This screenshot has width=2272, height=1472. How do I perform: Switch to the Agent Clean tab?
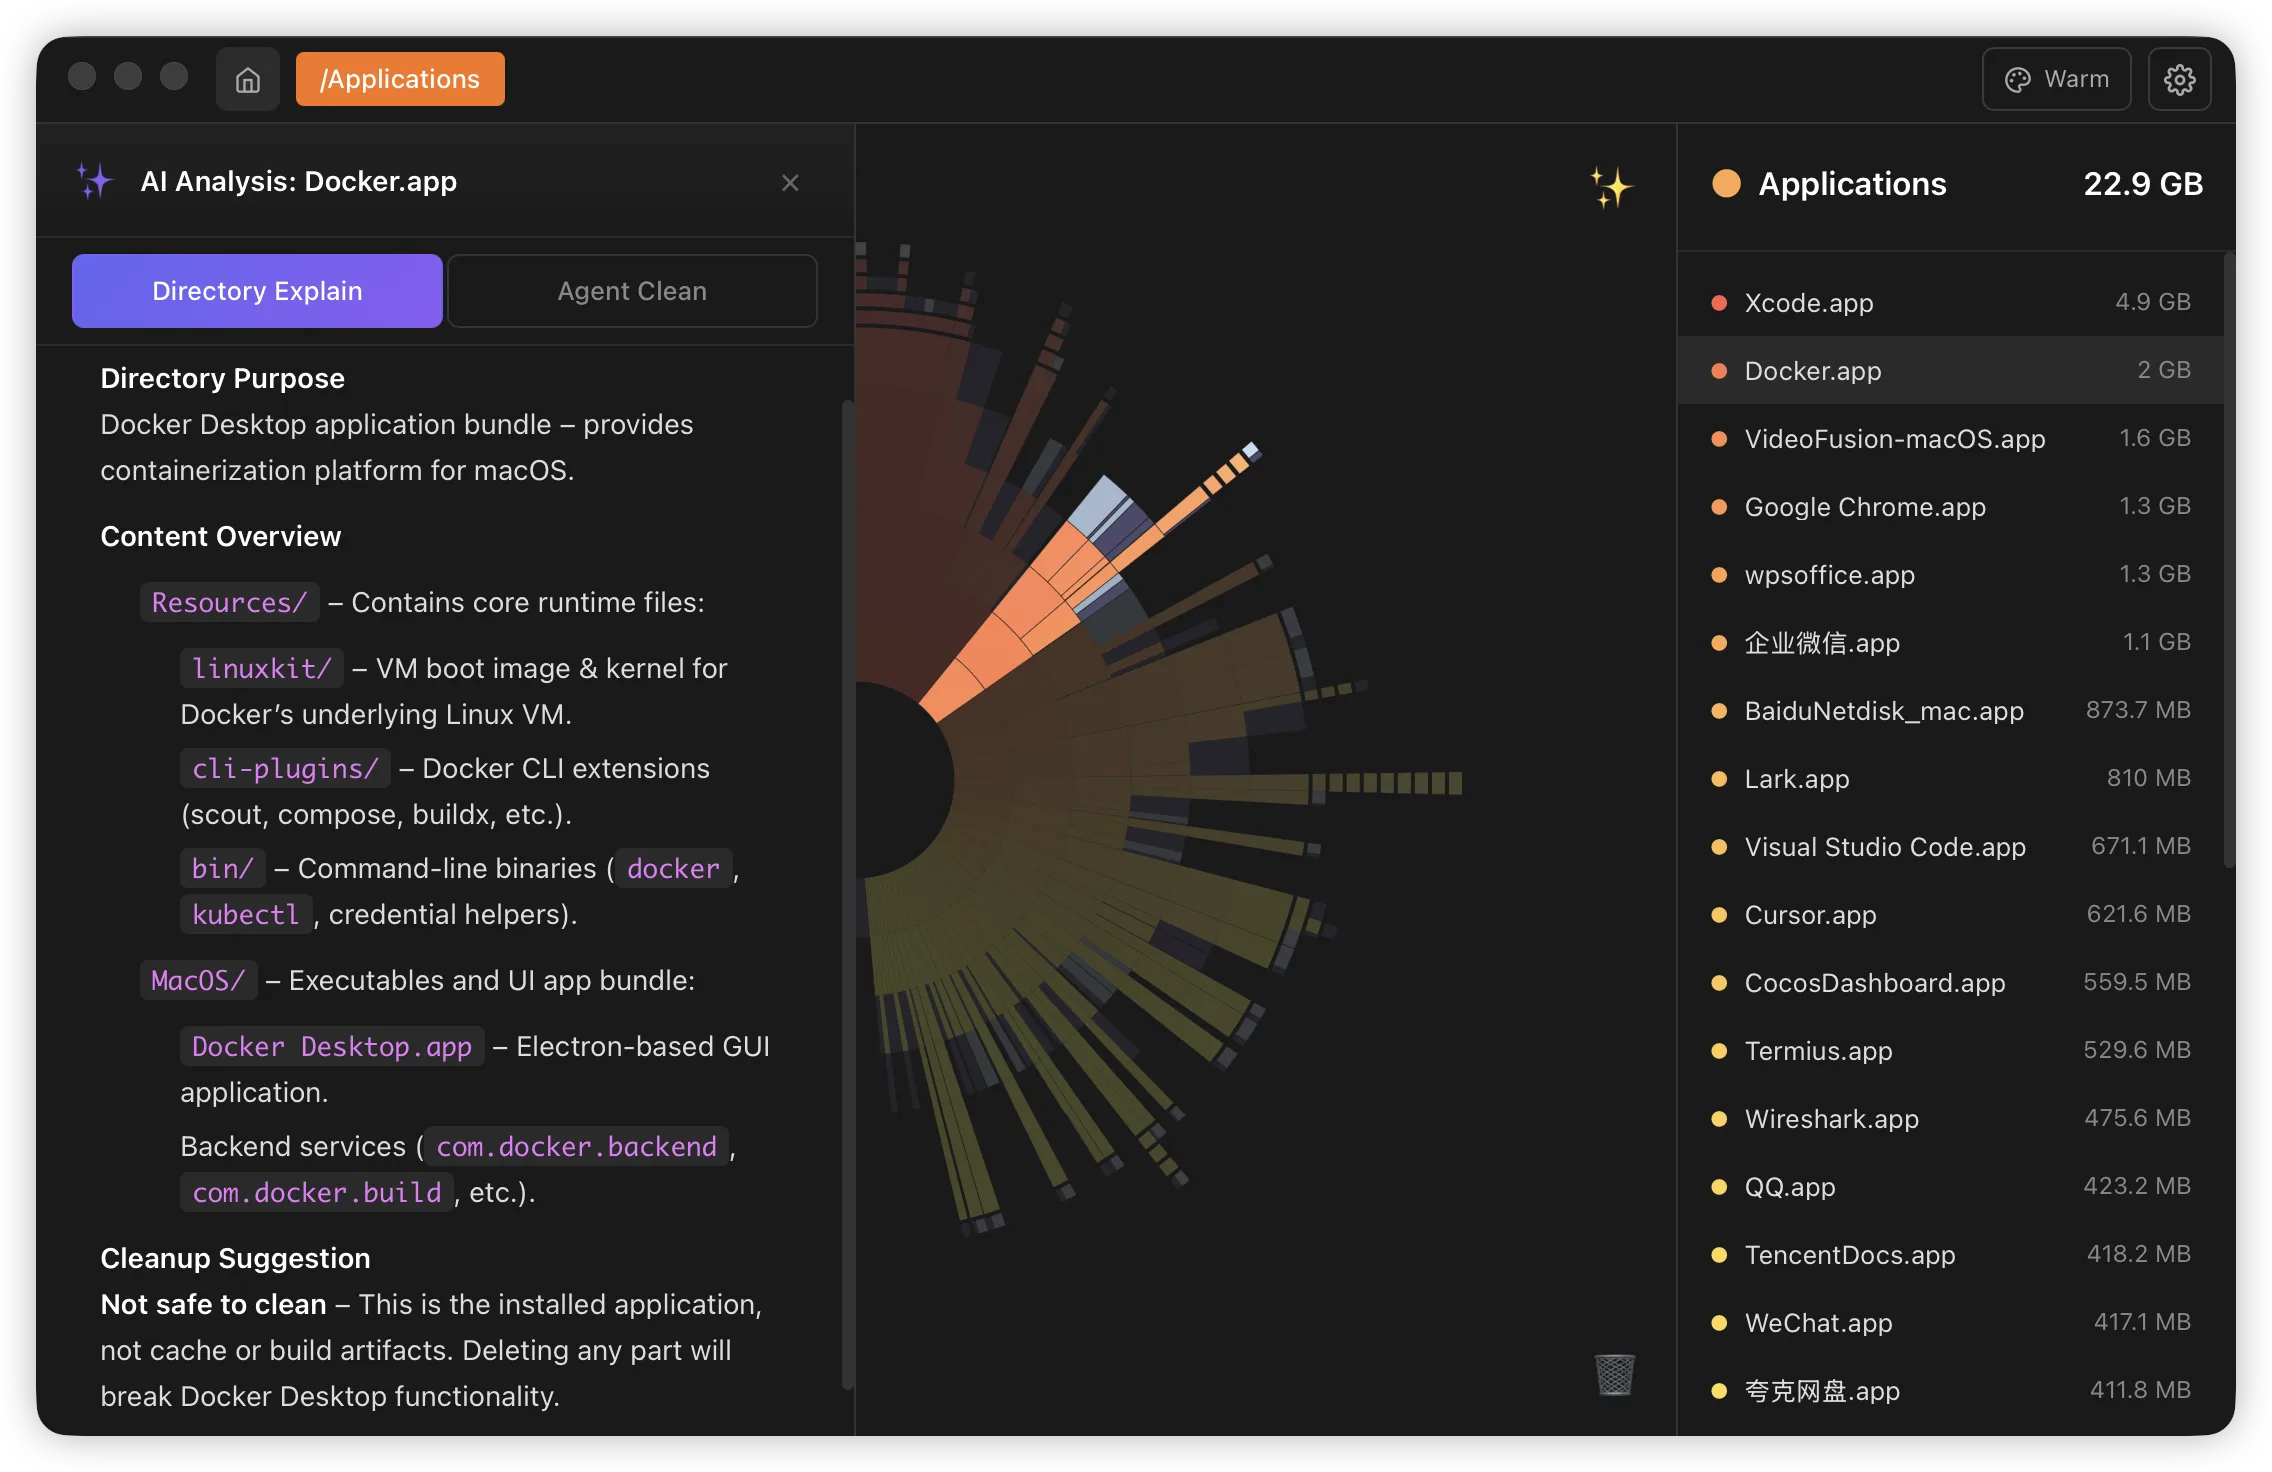point(632,291)
